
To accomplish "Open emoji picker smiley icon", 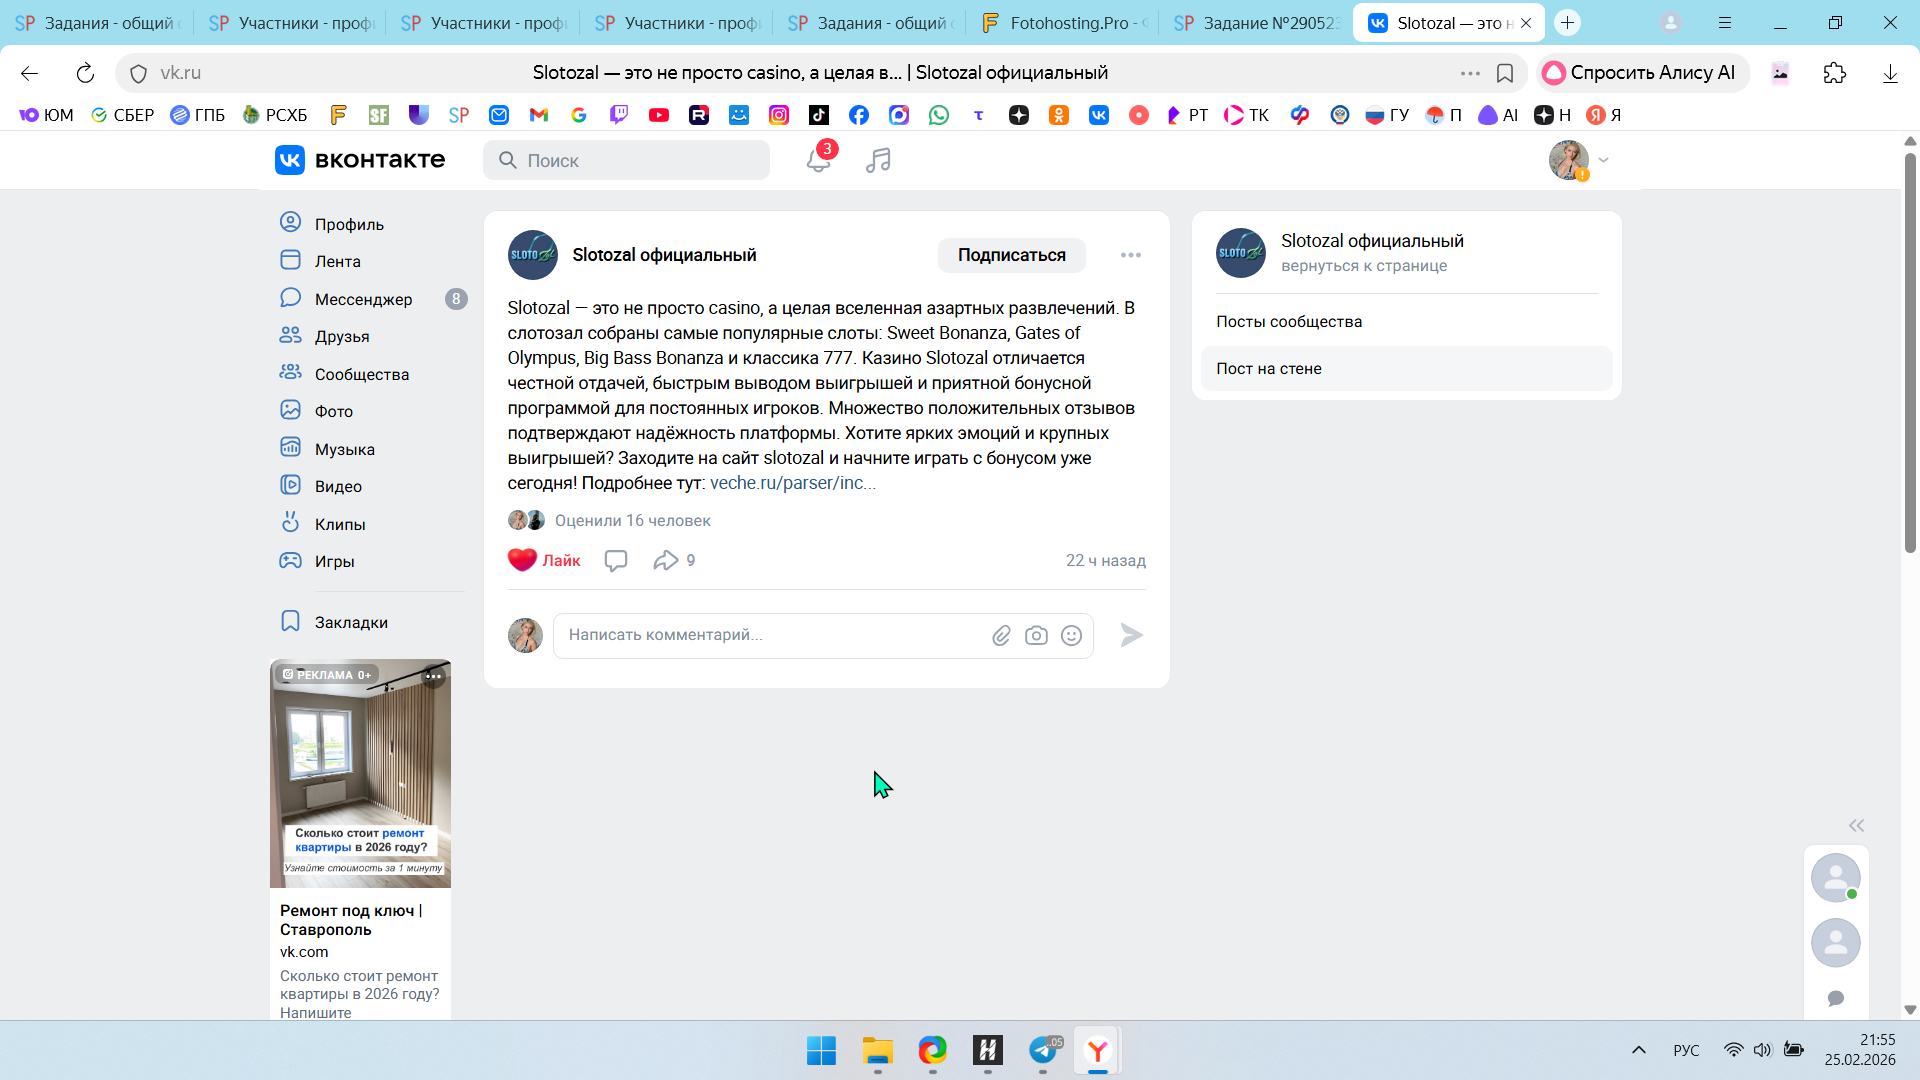I will pyautogui.click(x=1071, y=636).
